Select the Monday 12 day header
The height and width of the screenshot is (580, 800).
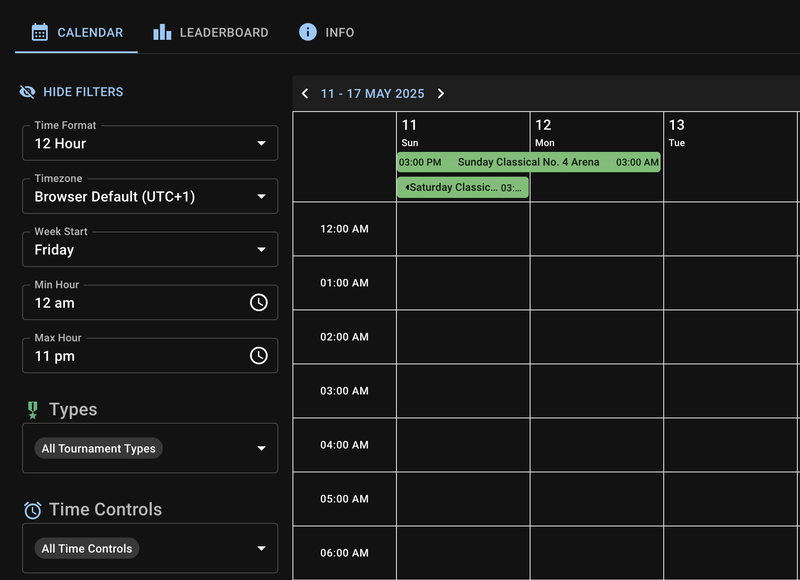pyautogui.click(x=544, y=132)
